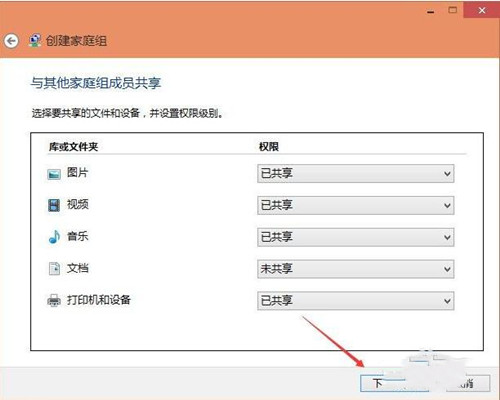Open permission dropdown for 视频

(x=355, y=205)
